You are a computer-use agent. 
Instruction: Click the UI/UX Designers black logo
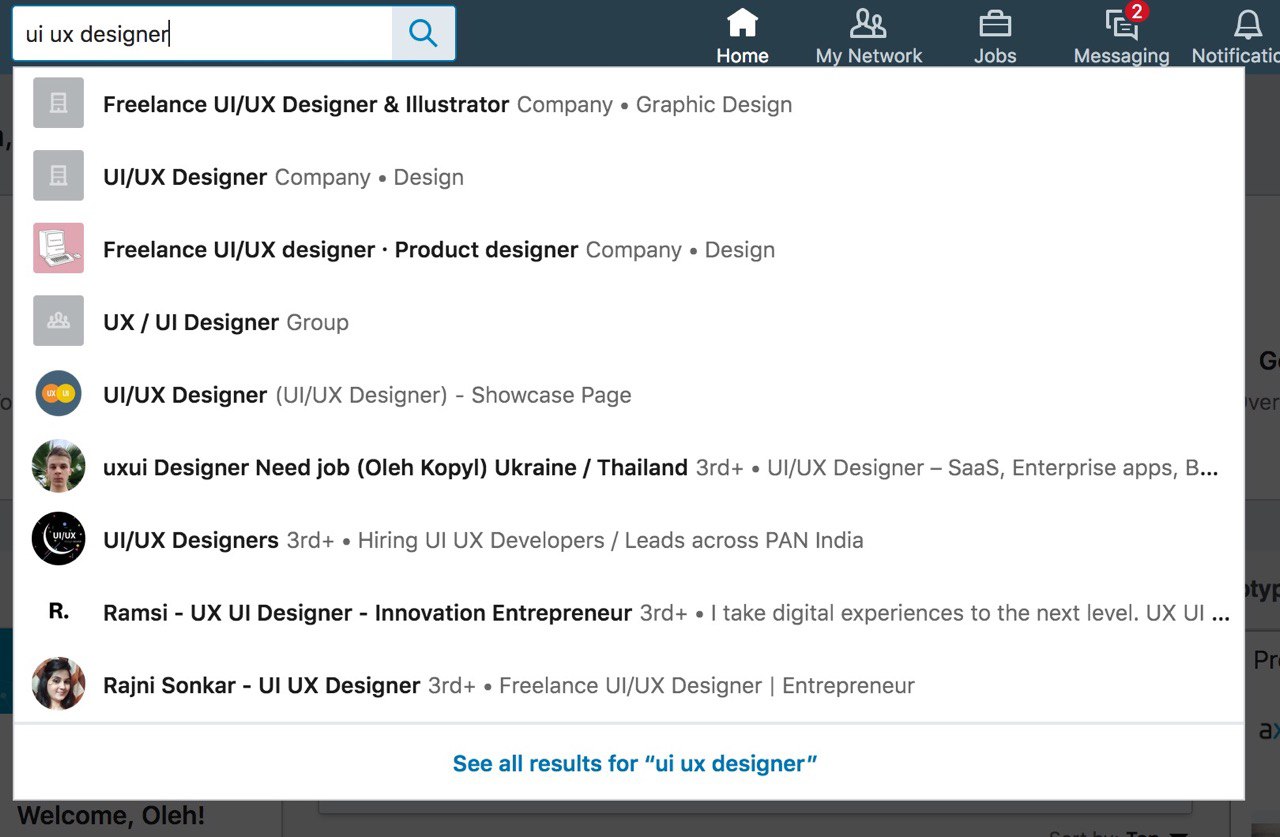[58, 539]
